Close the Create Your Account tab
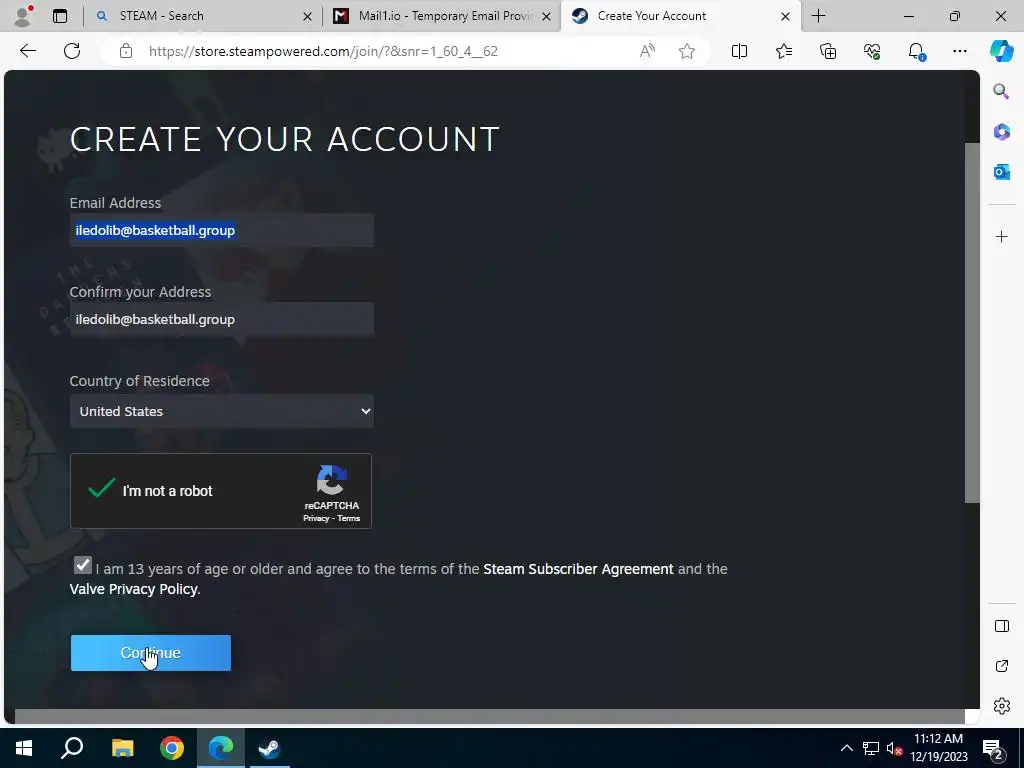This screenshot has height=768, width=1024. (786, 16)
